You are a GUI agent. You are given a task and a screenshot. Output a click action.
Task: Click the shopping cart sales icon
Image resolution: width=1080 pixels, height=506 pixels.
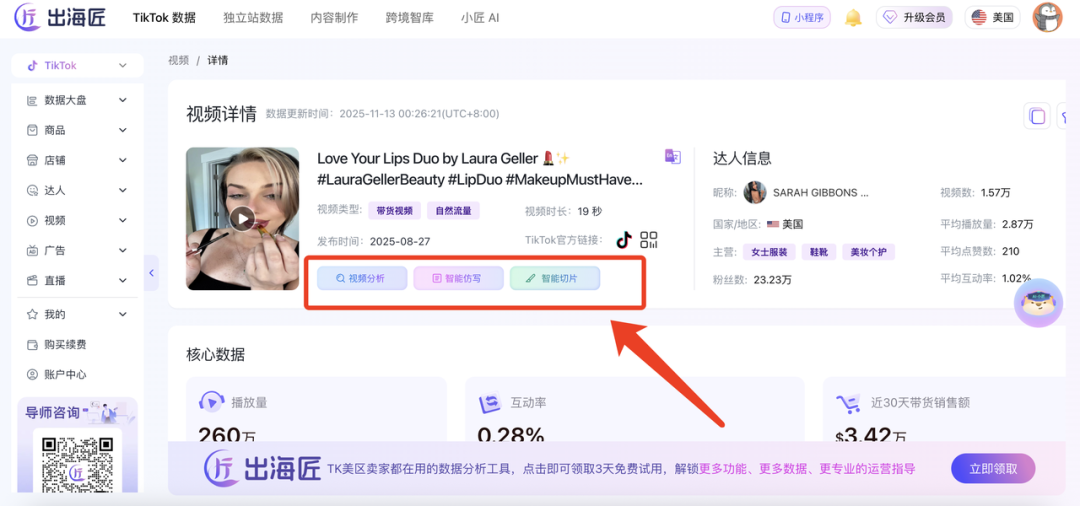[849, 402]
